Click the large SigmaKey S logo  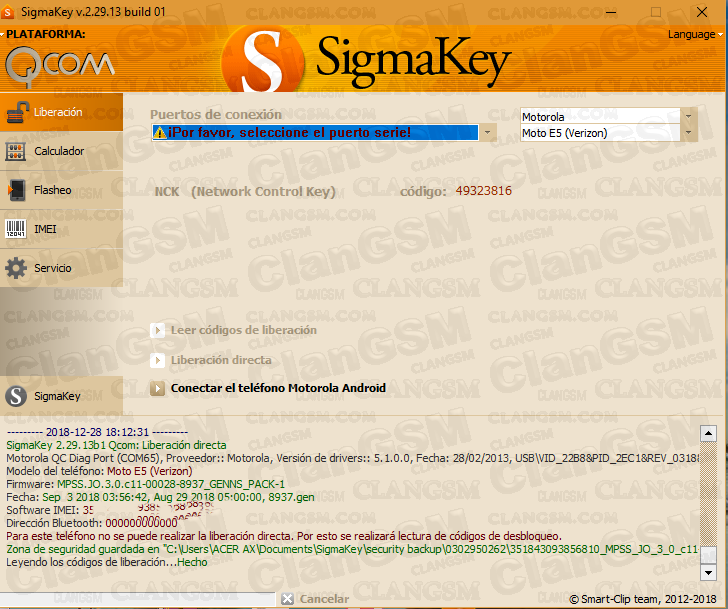click(x=263, y=60)
